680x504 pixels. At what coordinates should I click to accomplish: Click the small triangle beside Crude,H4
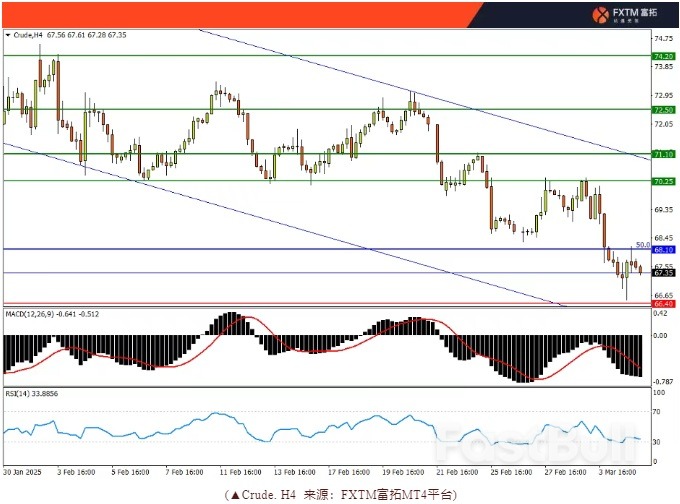[x=9, y=35]
